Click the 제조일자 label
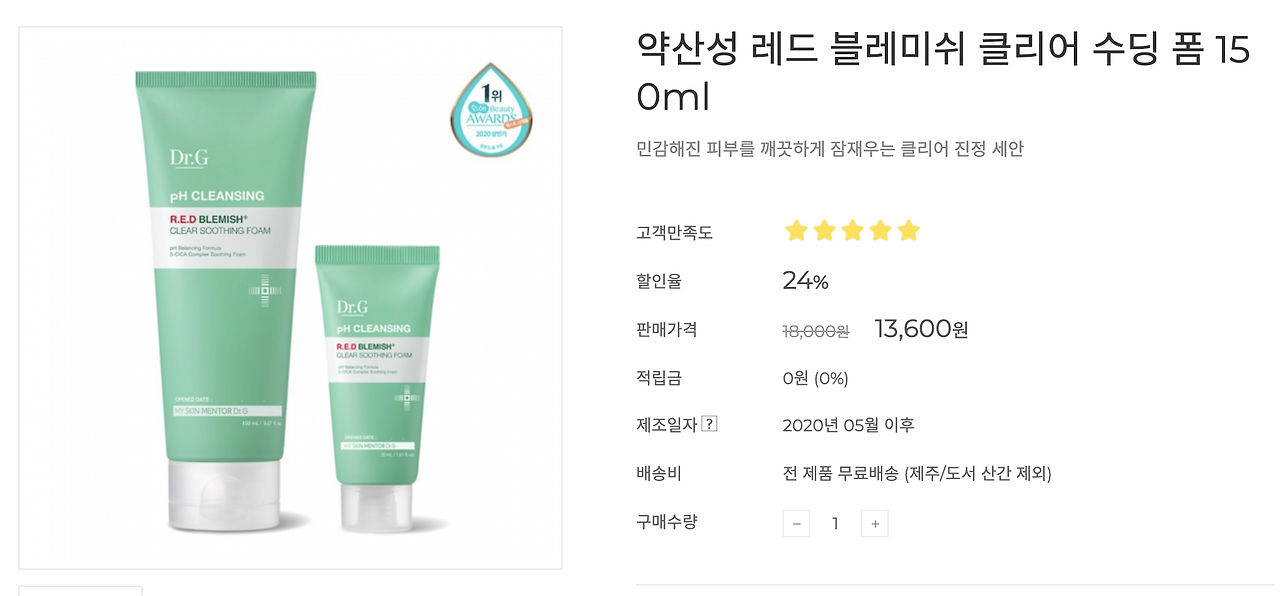Viewport: 1280px width, 596px height. (667, 424)
